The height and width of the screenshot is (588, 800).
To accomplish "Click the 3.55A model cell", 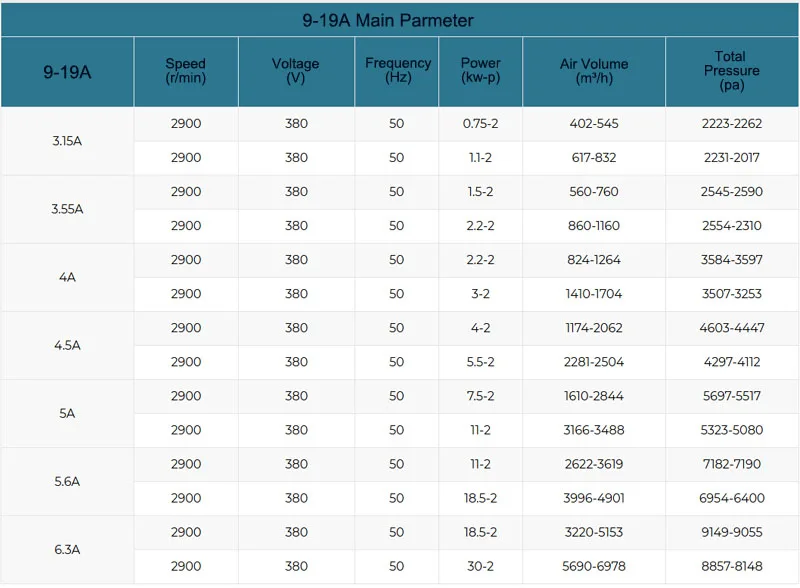I will click(67, 209).
